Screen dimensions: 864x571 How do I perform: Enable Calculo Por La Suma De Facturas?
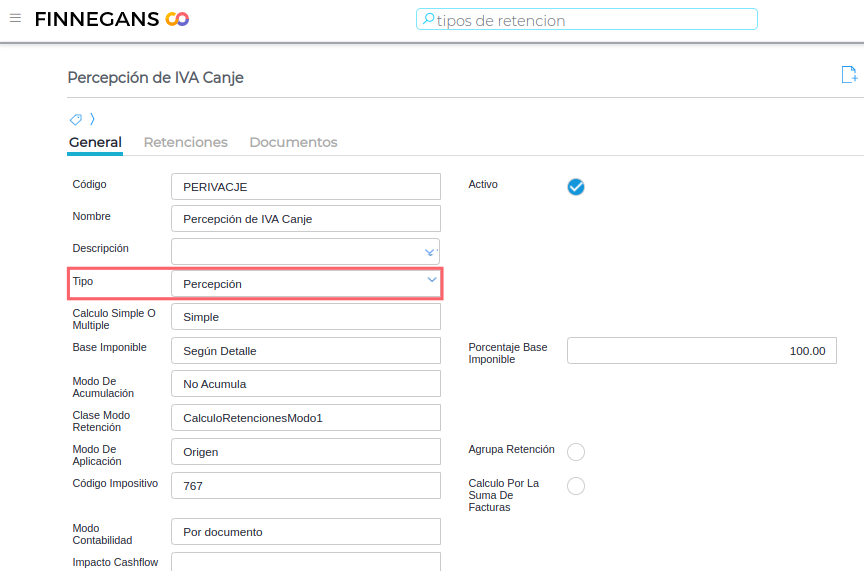click(x=576, y=486)
